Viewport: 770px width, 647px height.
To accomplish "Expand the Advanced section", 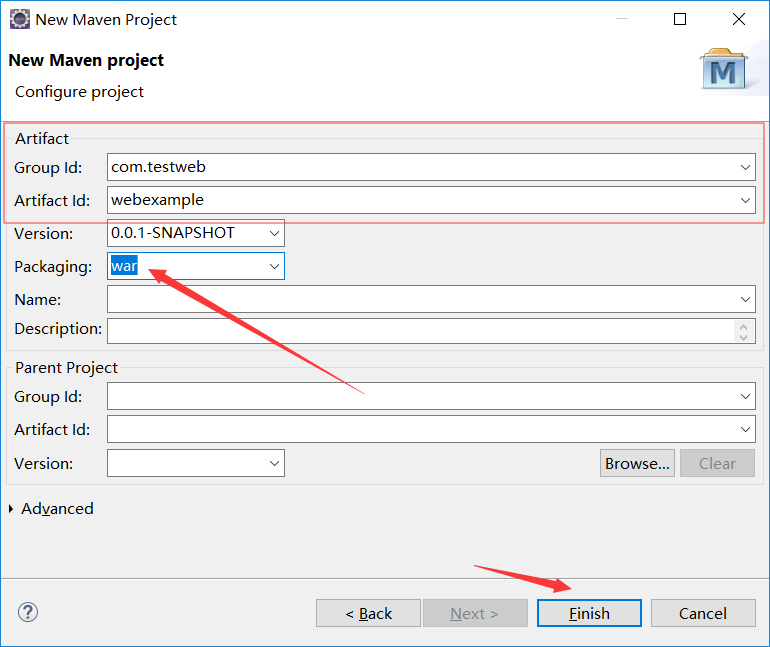I will point(11,509).
